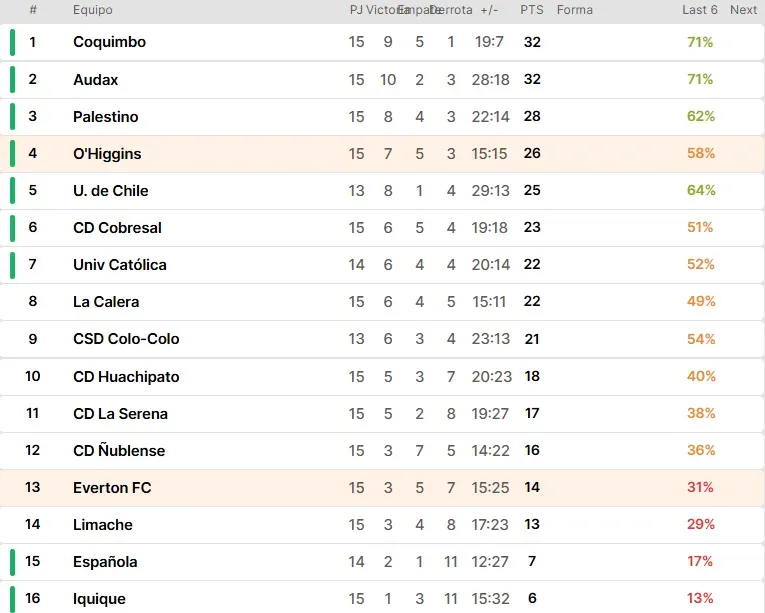Click the Equipo column header
The height and width of the screenshot is (613, 765).
click(93, 10)
